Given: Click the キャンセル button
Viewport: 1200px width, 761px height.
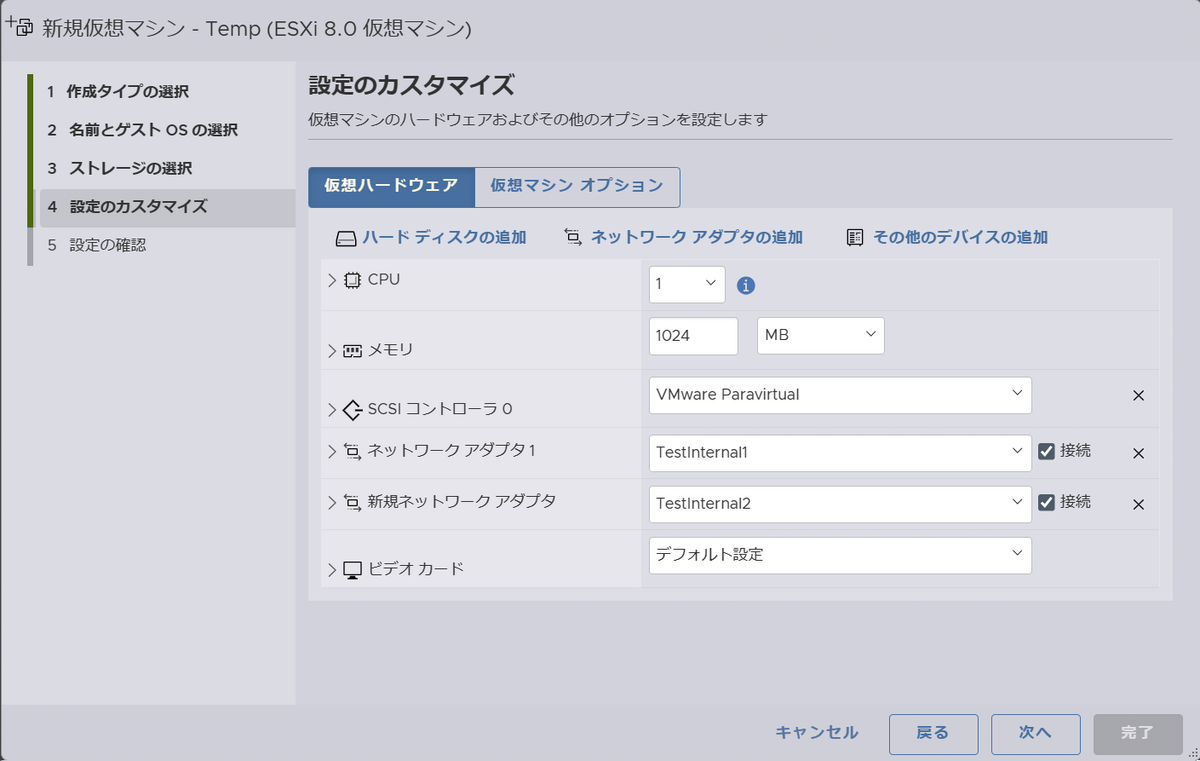Looking at the screenshot, I should 817,733.
